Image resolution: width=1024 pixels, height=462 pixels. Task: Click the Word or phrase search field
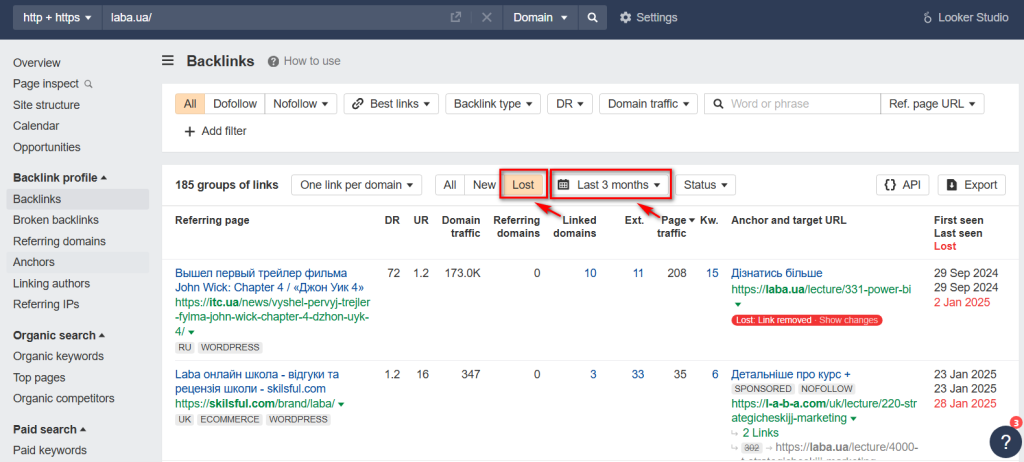(792, 103)
